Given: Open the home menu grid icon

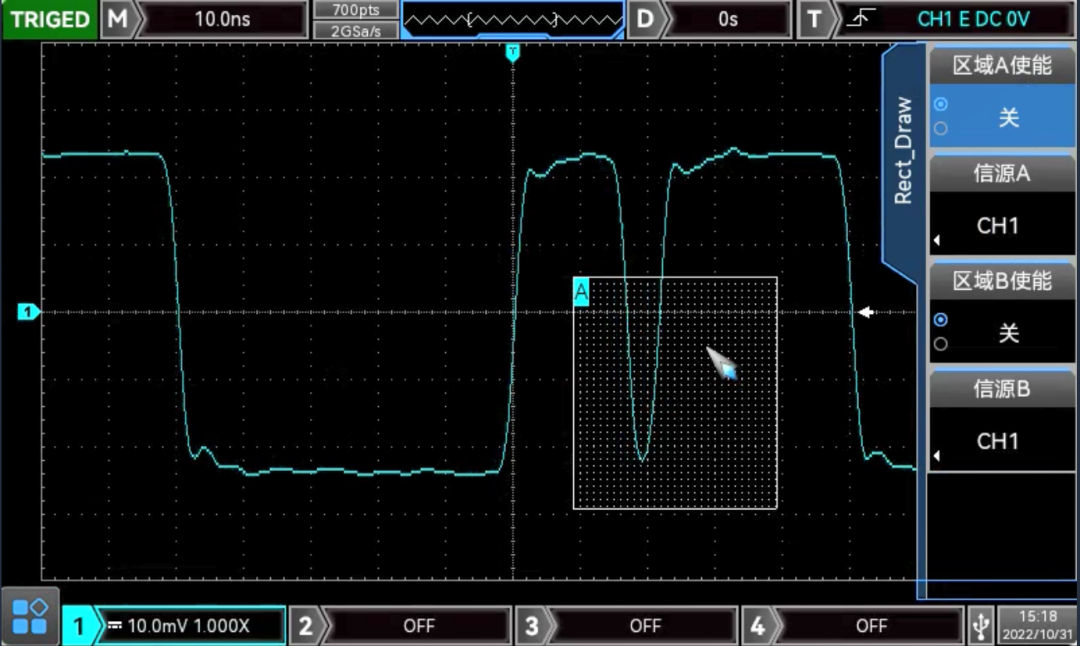Looking at the screenshot, I should coord(30,616).
